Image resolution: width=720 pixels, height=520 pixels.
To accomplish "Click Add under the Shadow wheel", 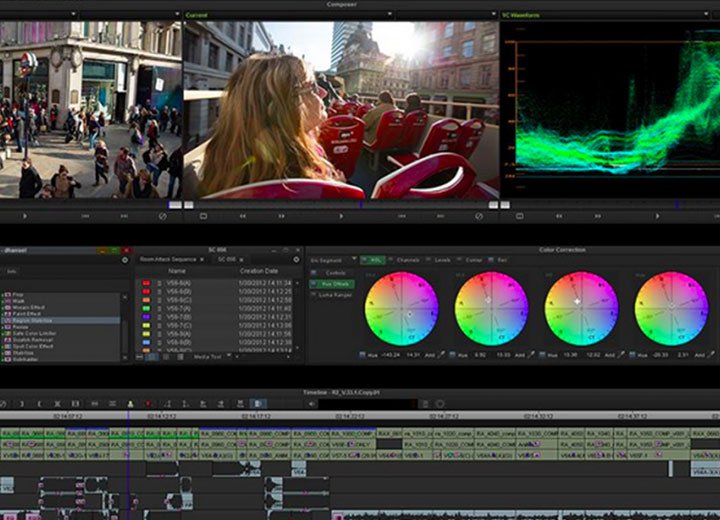I will pos(429,355).
